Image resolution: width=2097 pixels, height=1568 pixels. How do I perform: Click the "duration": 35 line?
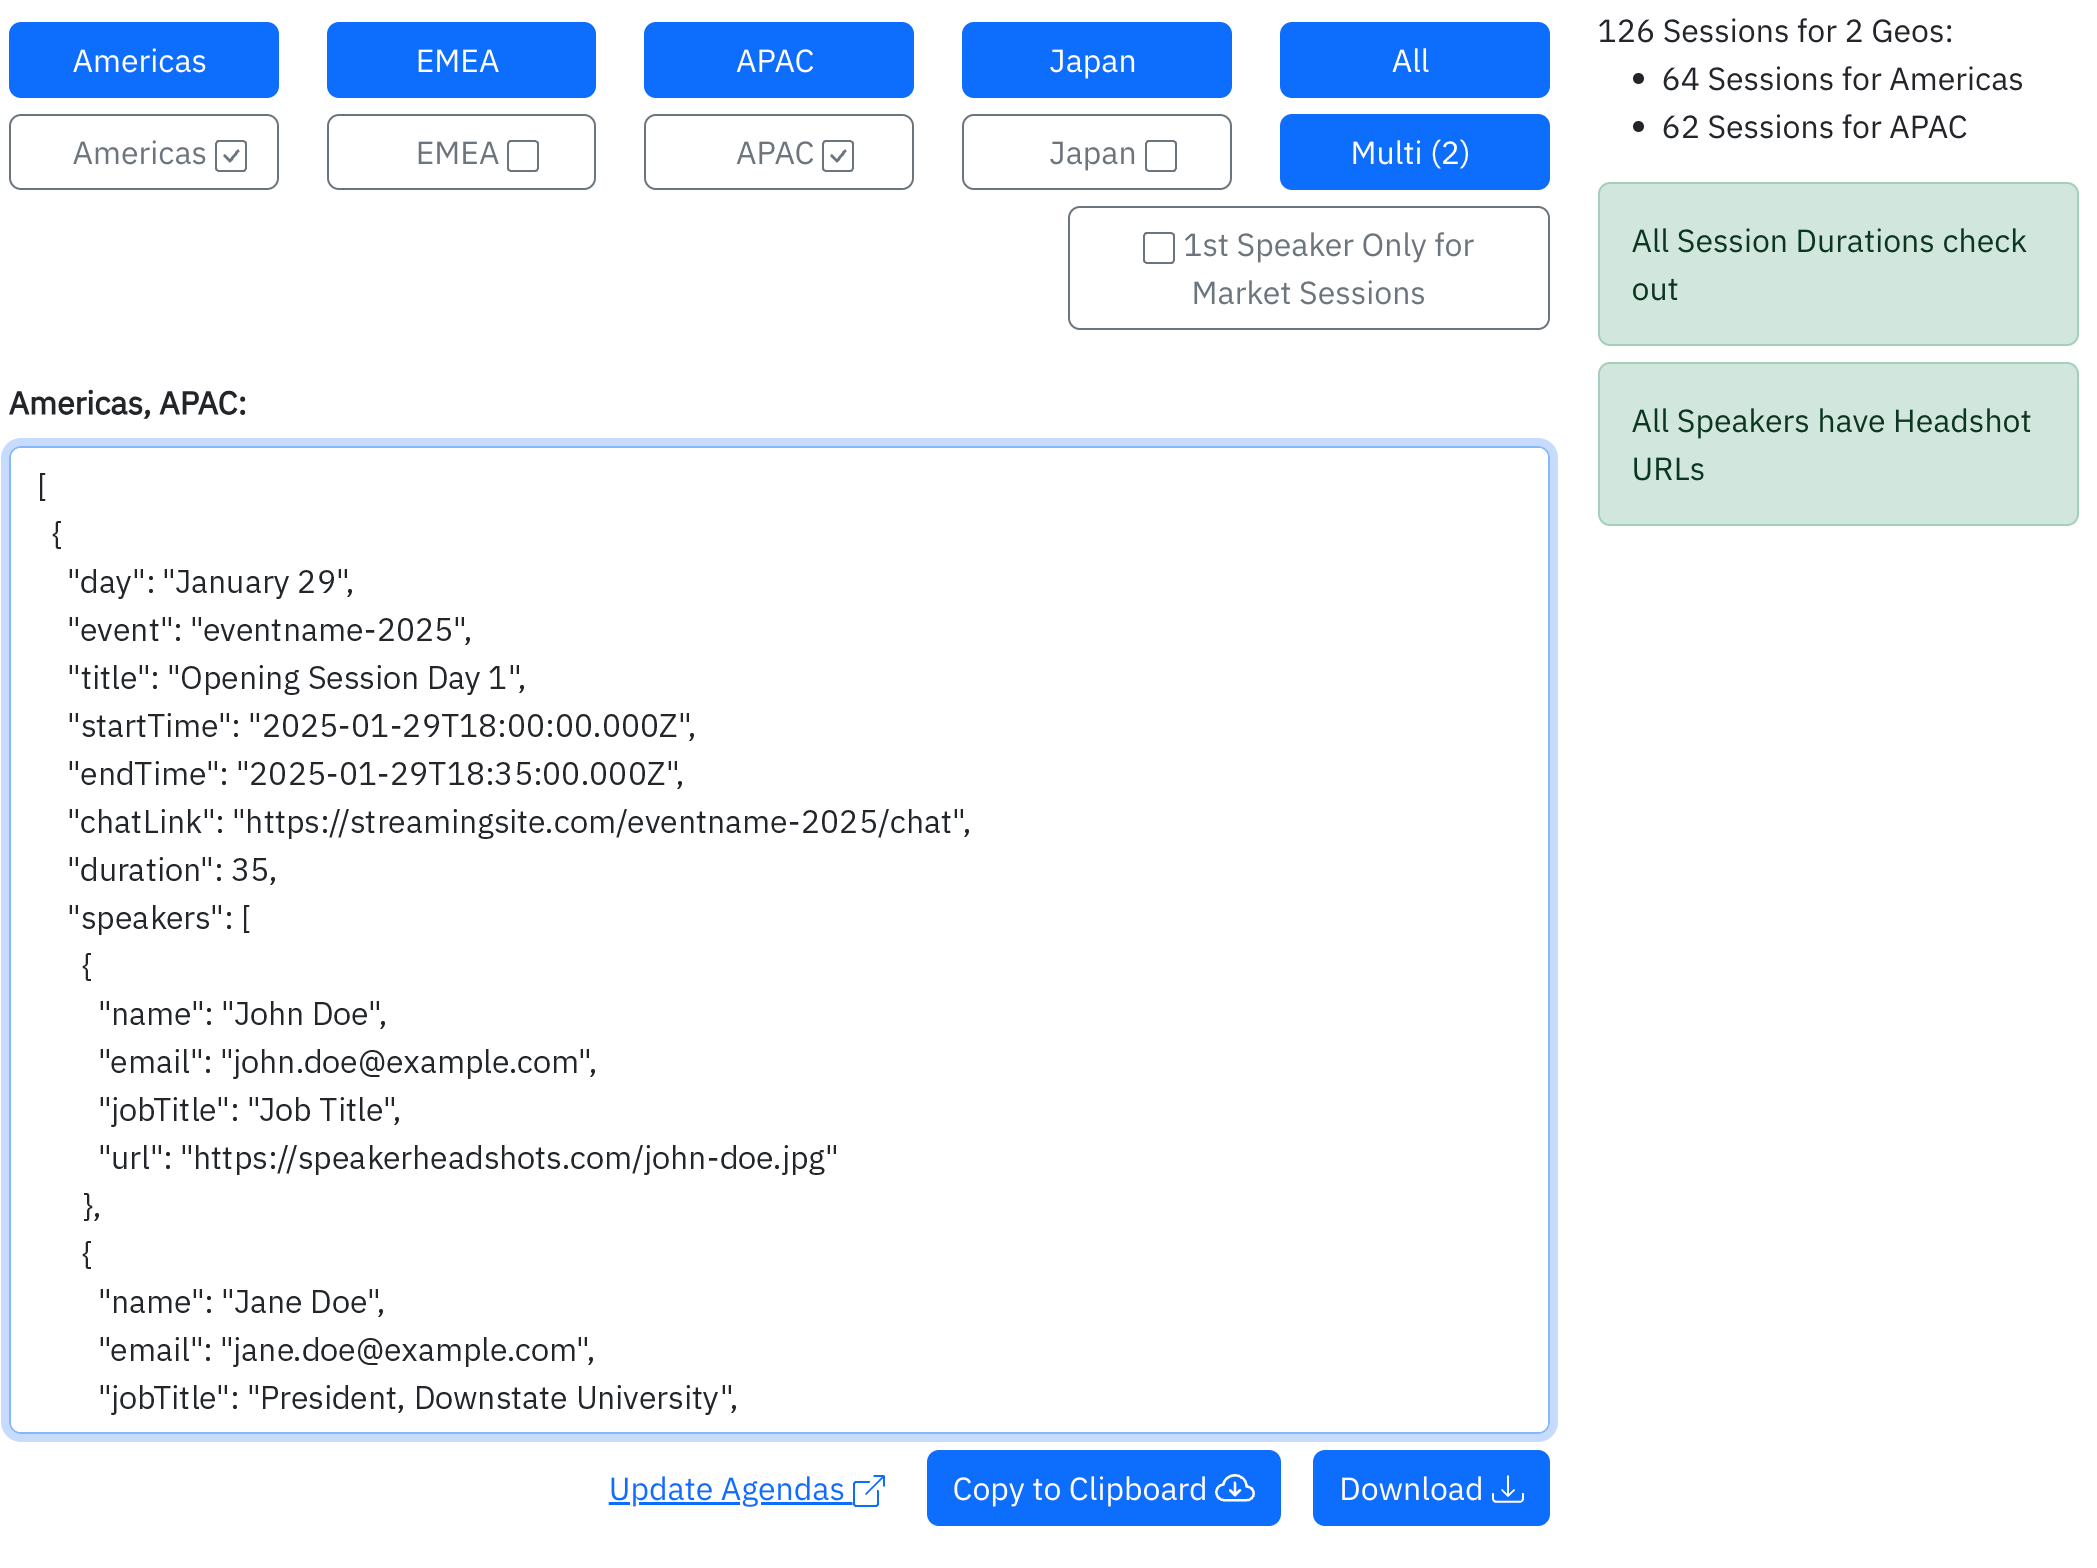[172, 870]
